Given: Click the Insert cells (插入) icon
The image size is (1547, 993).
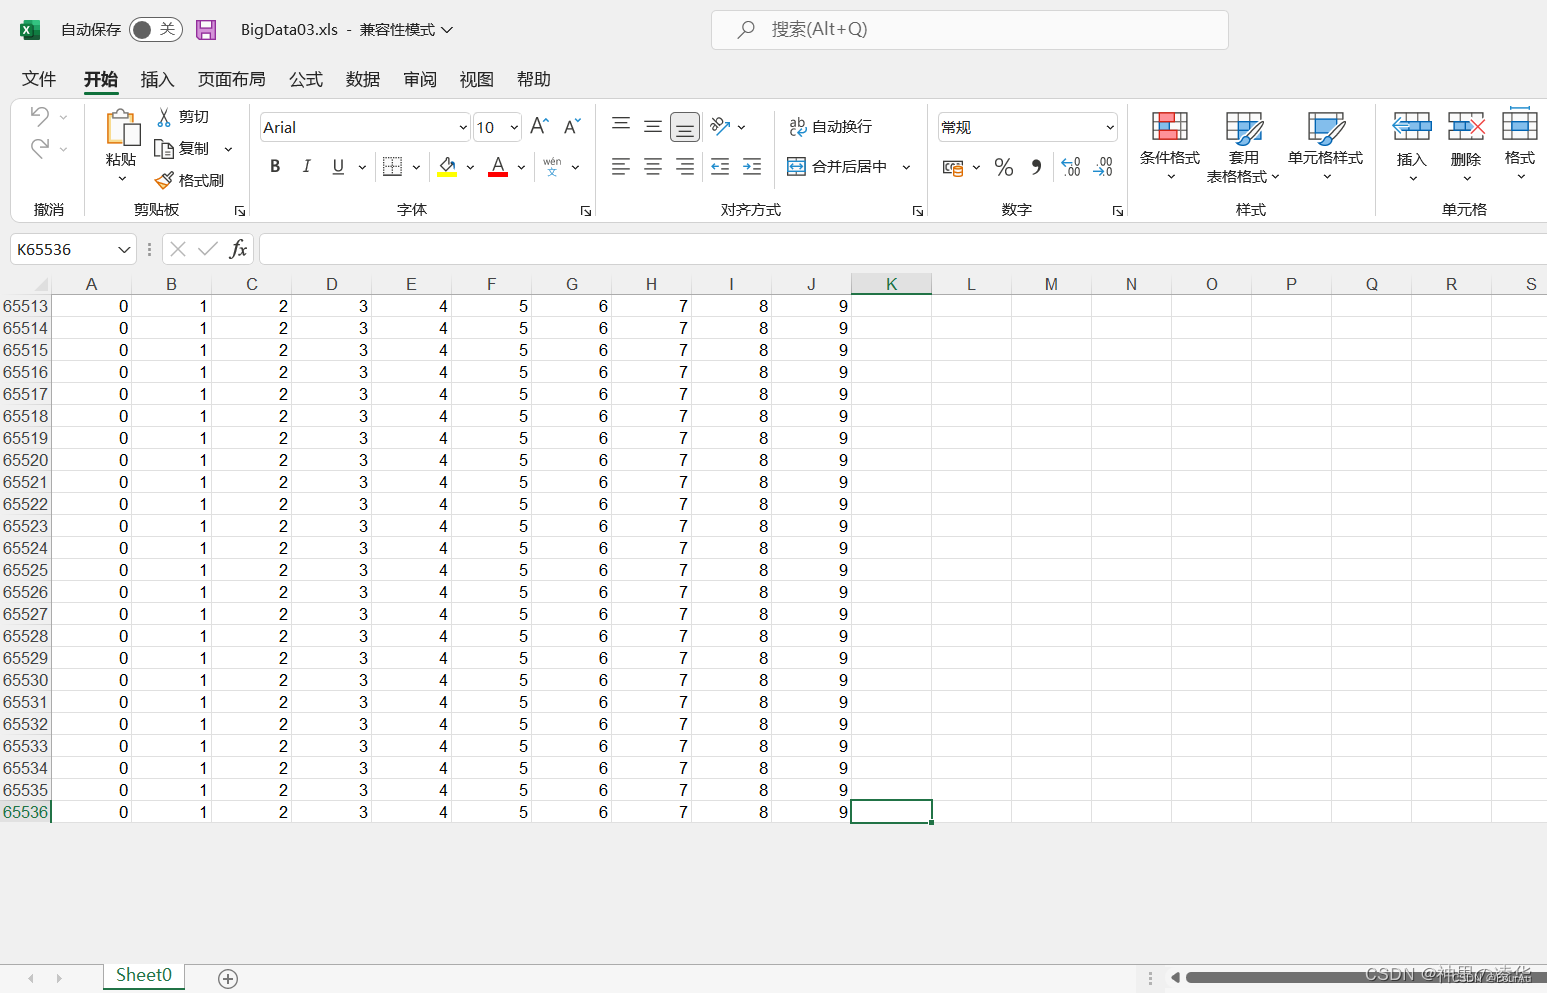Looking at the screenshot, I should pyautogui.click(x=1412, y=128).
